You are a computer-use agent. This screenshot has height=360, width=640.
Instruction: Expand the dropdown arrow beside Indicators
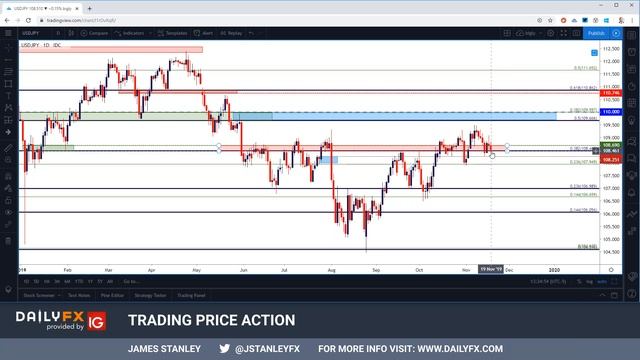click(x=150, y=33)
